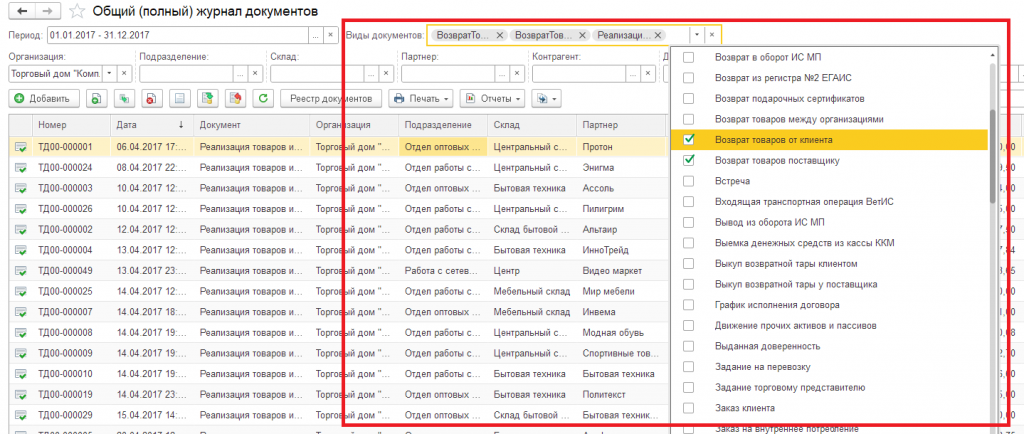Image resolution: width=1024 pixels, height=434 pixels.
Task: Click status icon of row ТД00-000024
Action: (x=21, y=168)
